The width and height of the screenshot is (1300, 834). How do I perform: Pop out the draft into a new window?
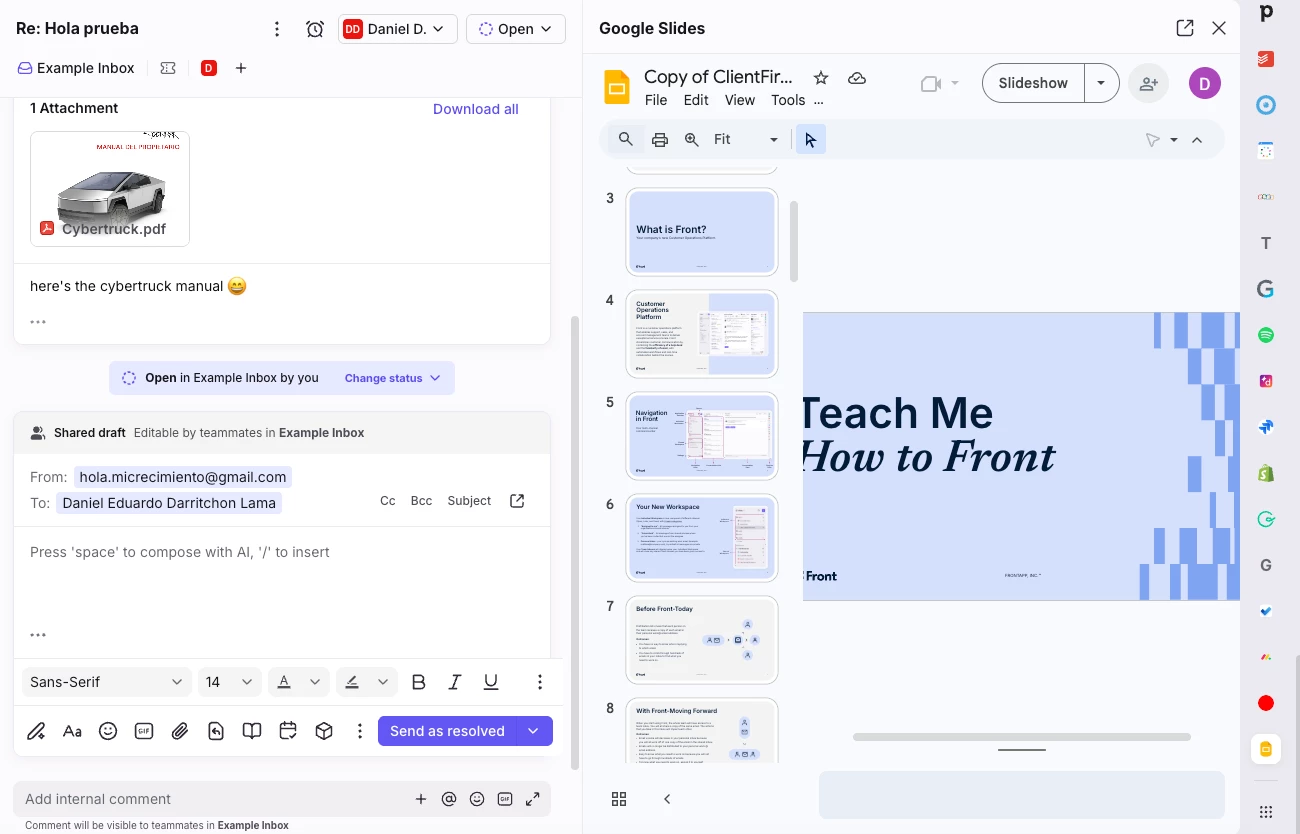(x=517, y=501)
